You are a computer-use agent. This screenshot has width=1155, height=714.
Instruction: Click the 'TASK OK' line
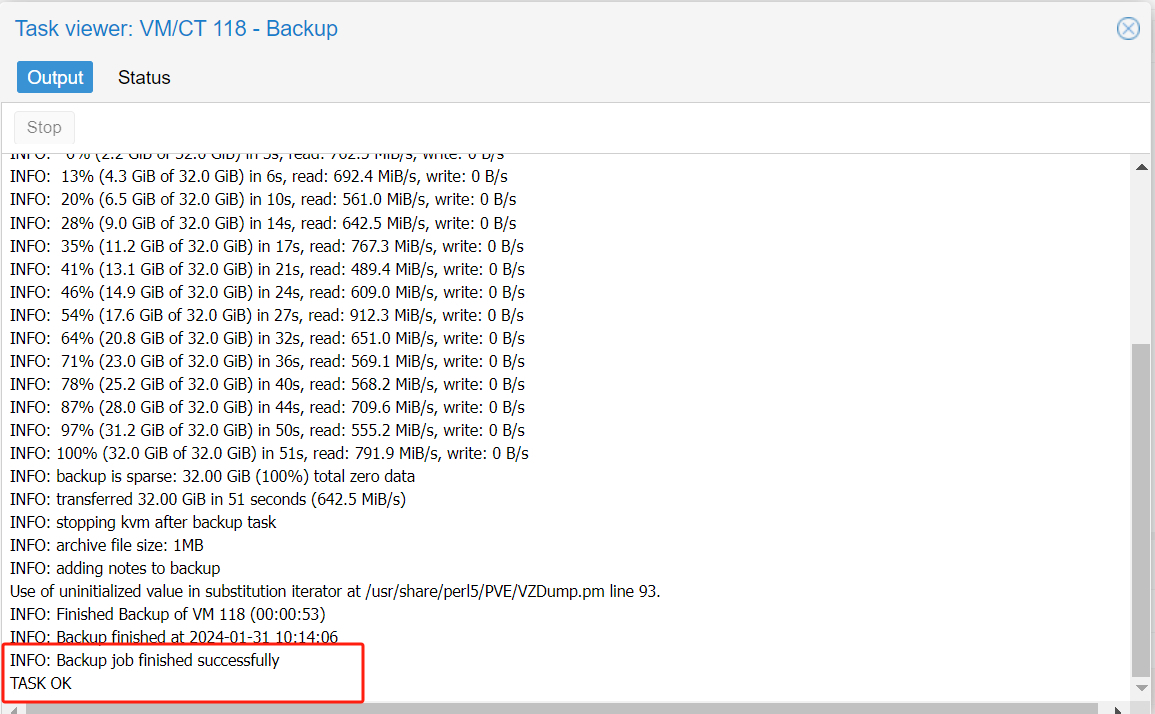pos(41,684)
